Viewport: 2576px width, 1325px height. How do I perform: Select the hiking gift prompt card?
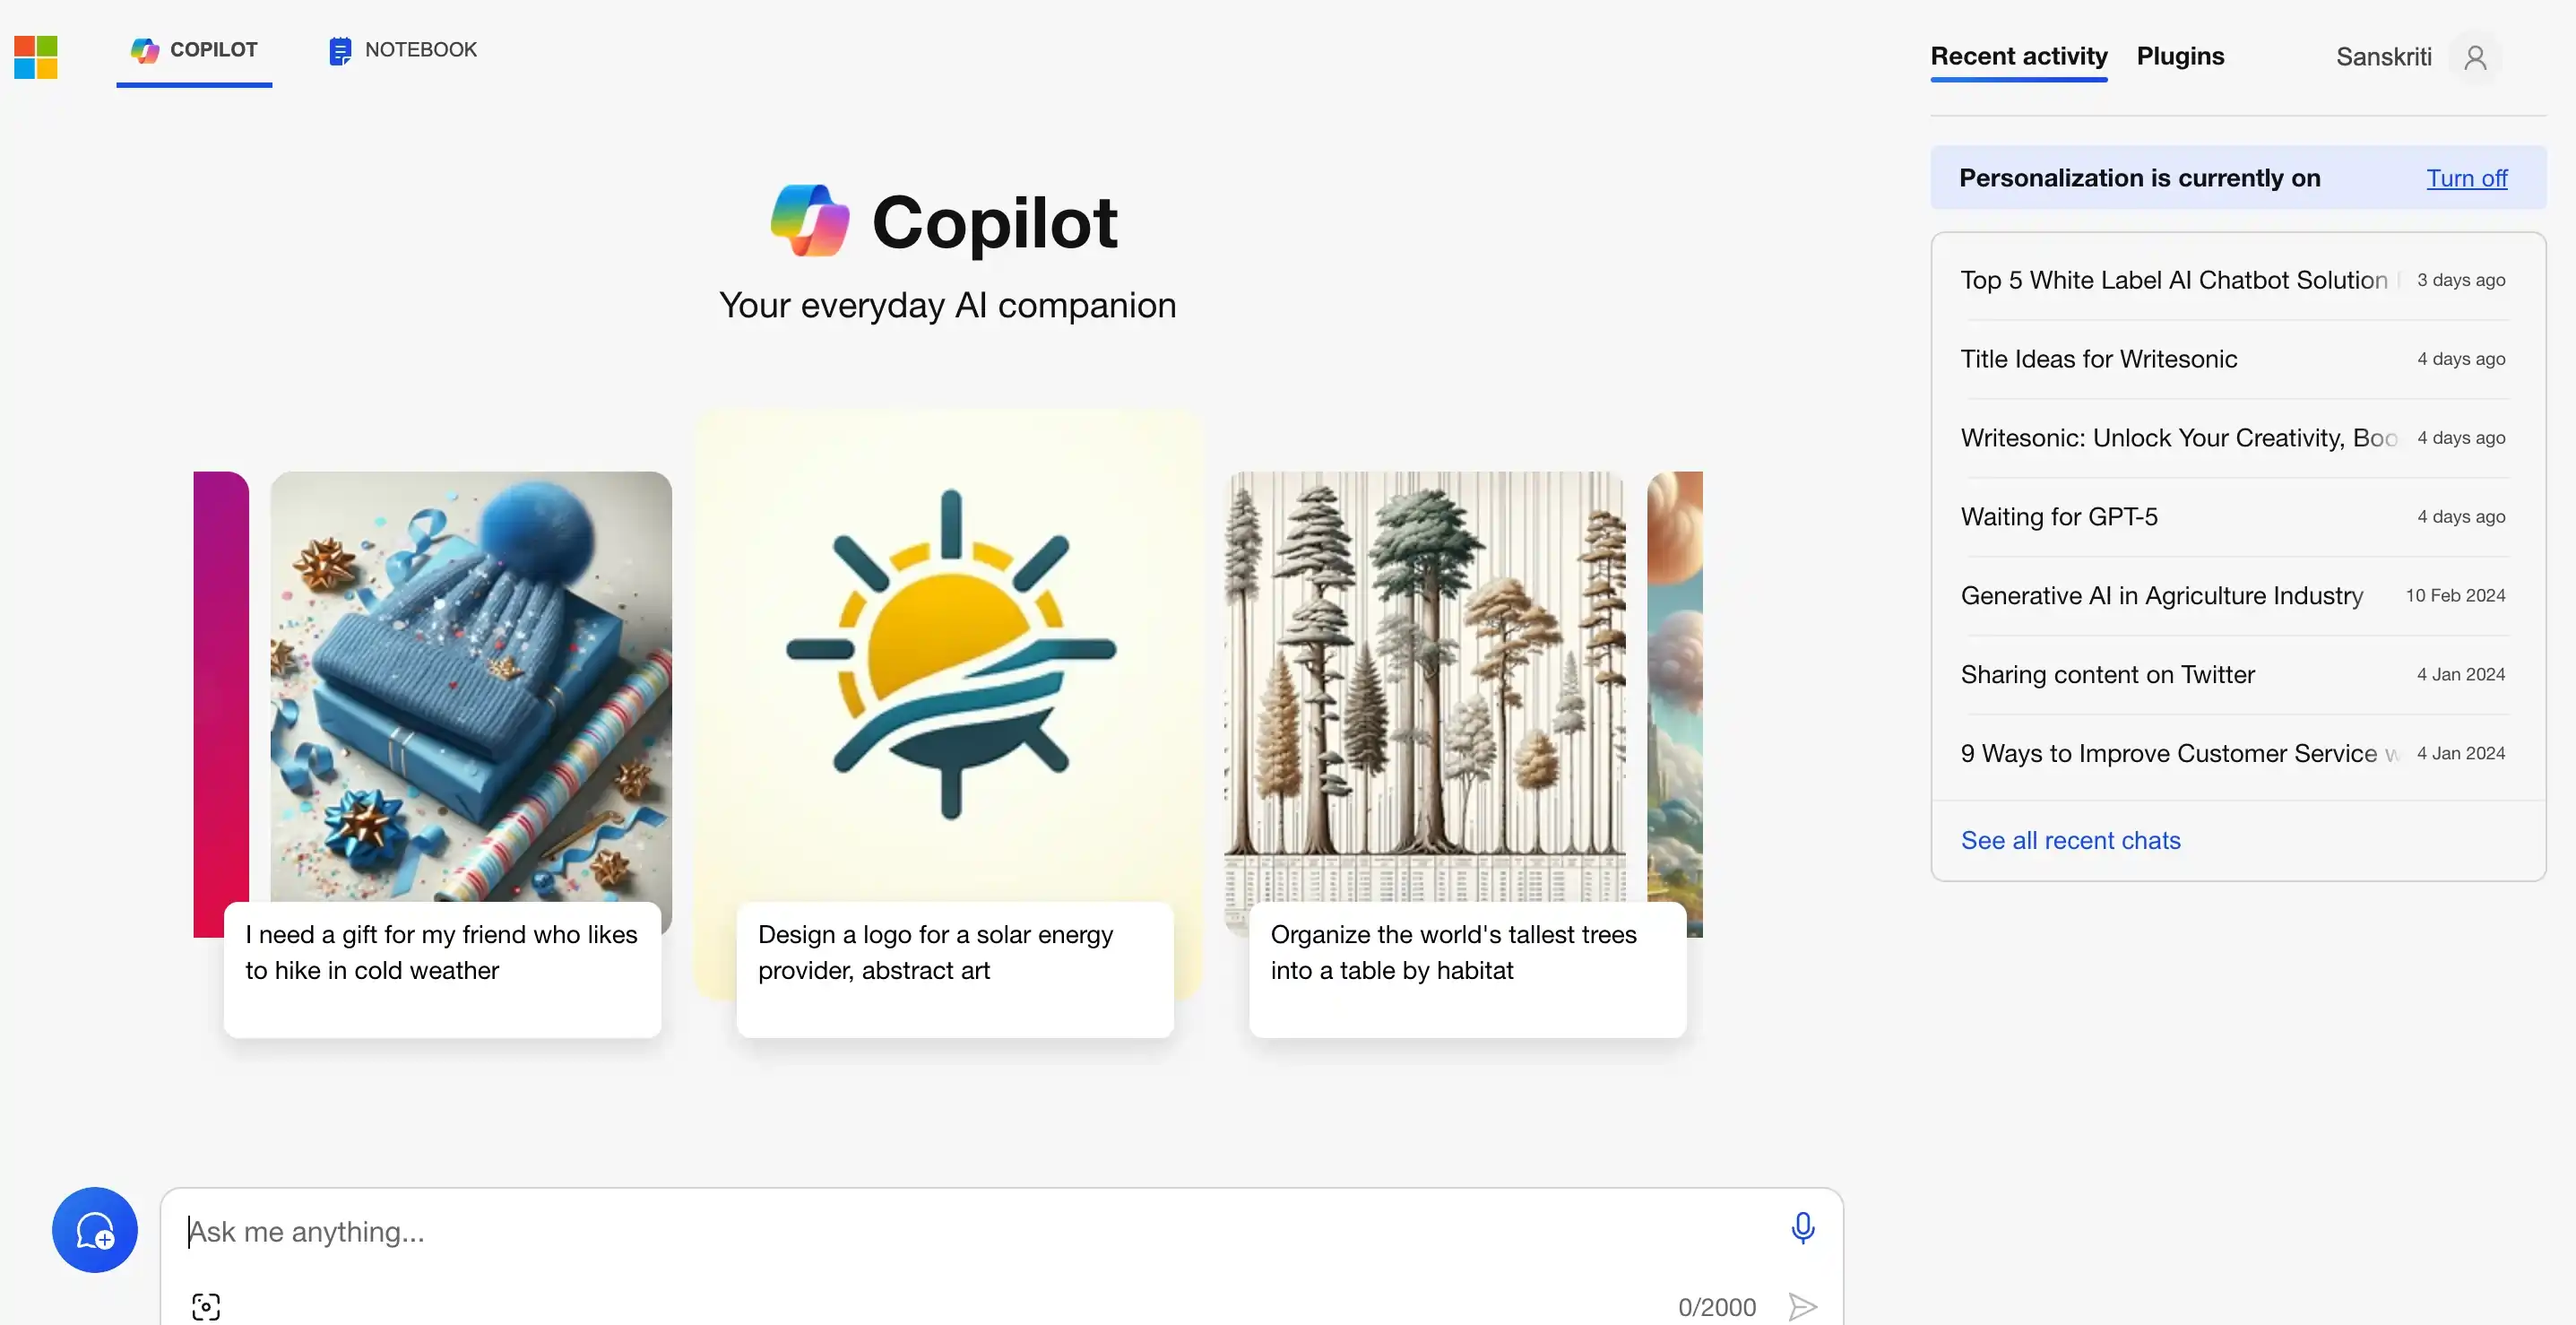442,969
